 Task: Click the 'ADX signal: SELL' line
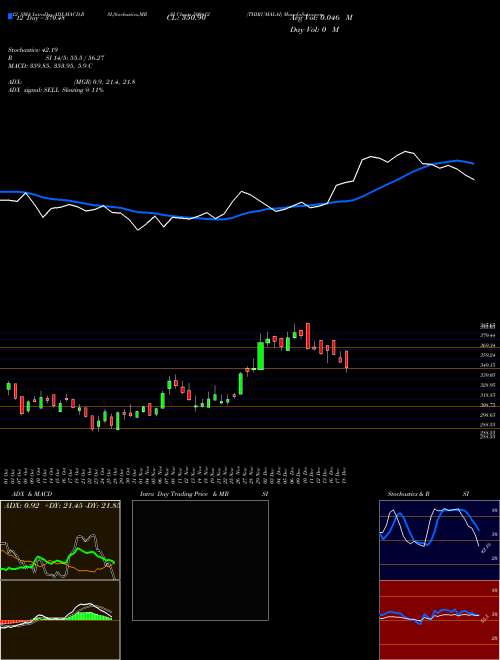point(56,90)
